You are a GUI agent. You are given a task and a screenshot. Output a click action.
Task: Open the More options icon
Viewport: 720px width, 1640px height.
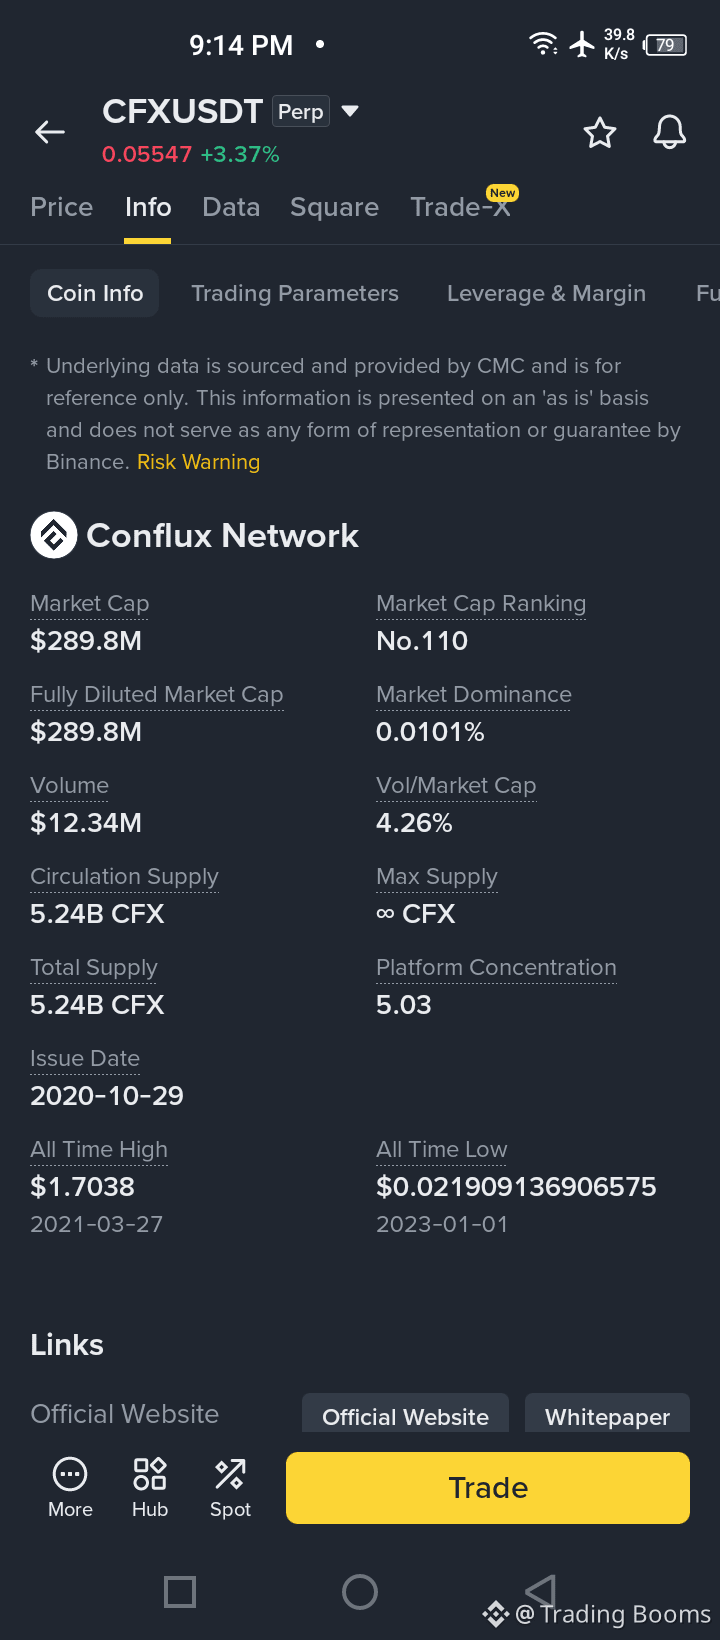[x=70, y=1474]
